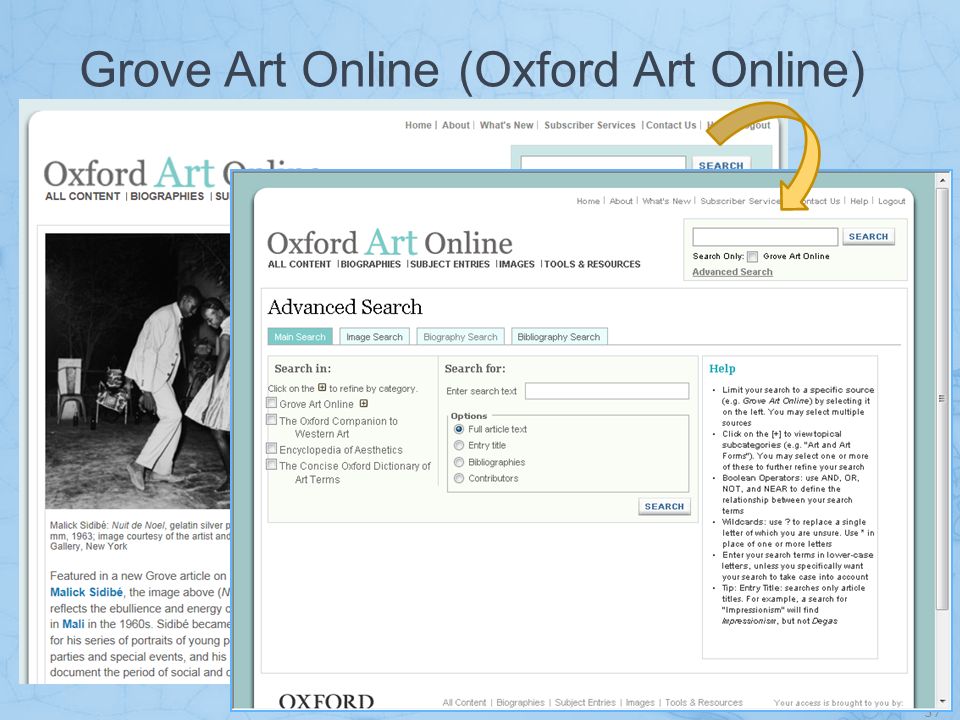Check Encyclopedia of Aesthetics checkbox

[272, 449]
